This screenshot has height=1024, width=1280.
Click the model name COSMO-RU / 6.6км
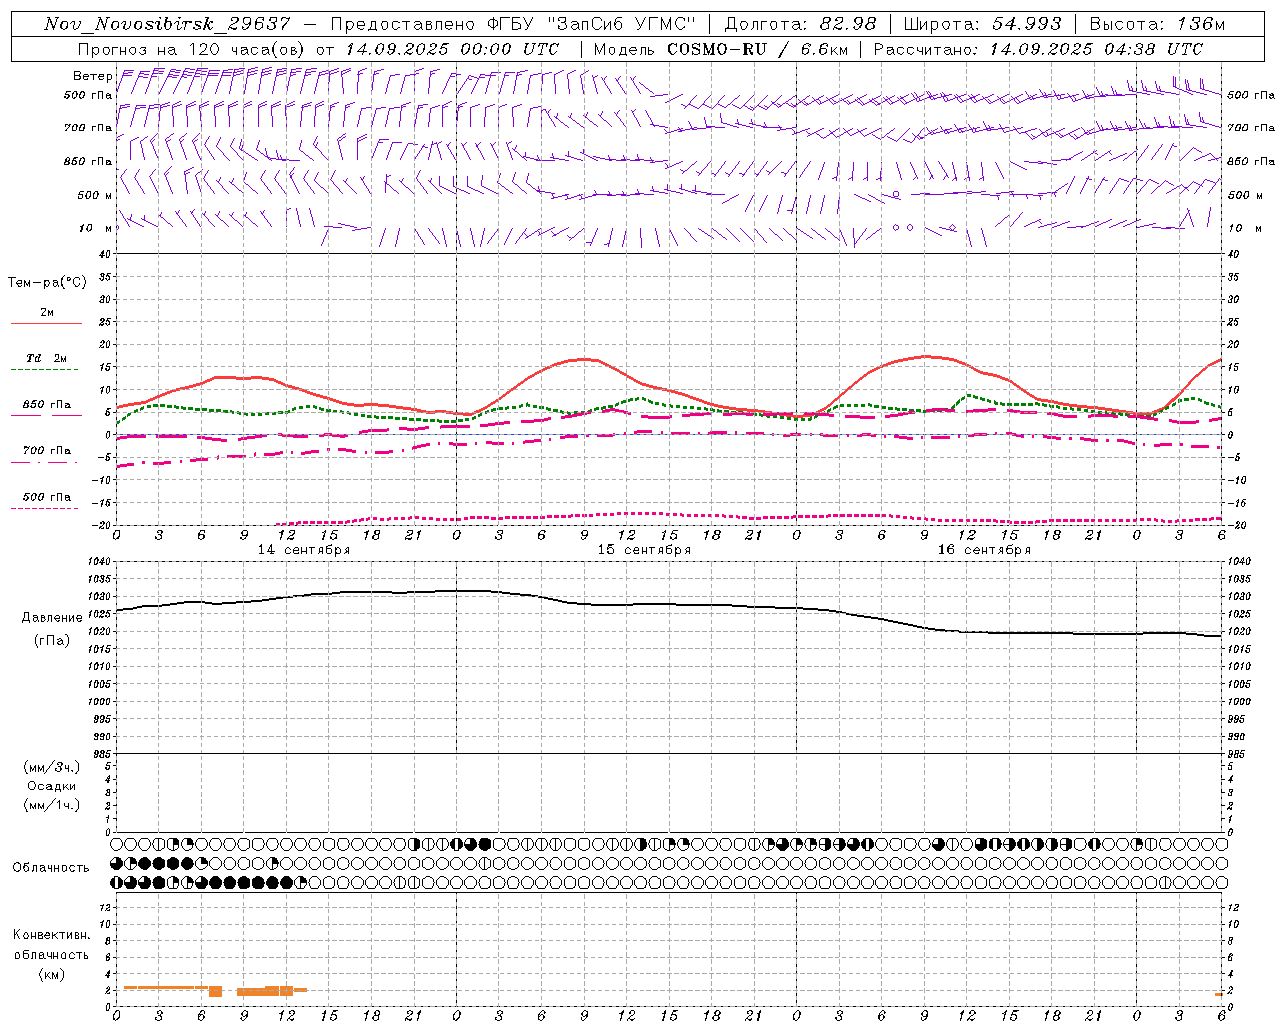[757, 49]
